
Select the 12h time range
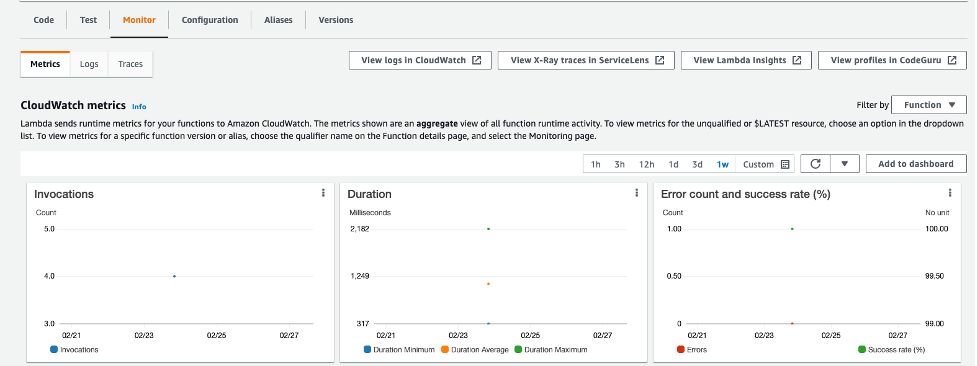point(646,165)
